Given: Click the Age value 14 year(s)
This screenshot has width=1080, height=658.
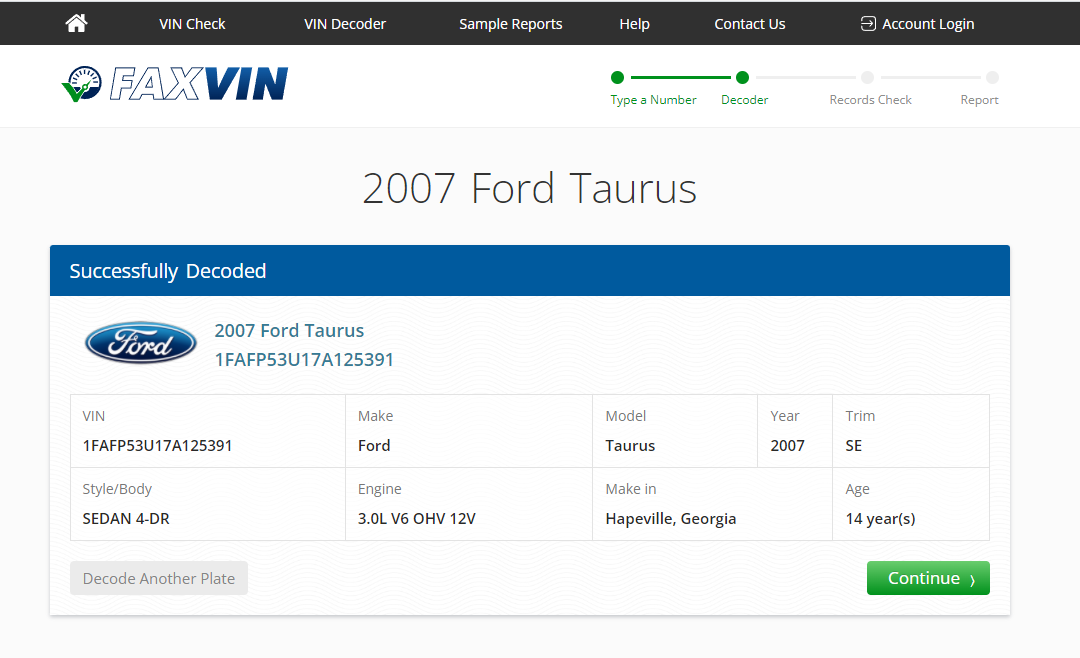Looking at the screenshot, I should [880, 519].
